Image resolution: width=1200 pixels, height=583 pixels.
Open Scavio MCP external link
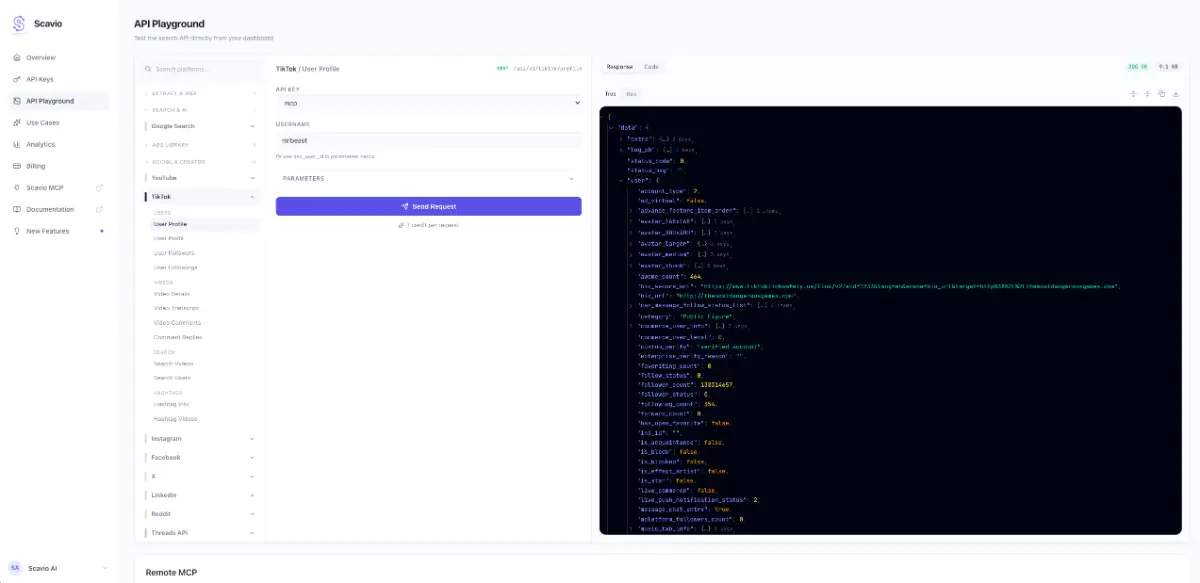[58, 188]
